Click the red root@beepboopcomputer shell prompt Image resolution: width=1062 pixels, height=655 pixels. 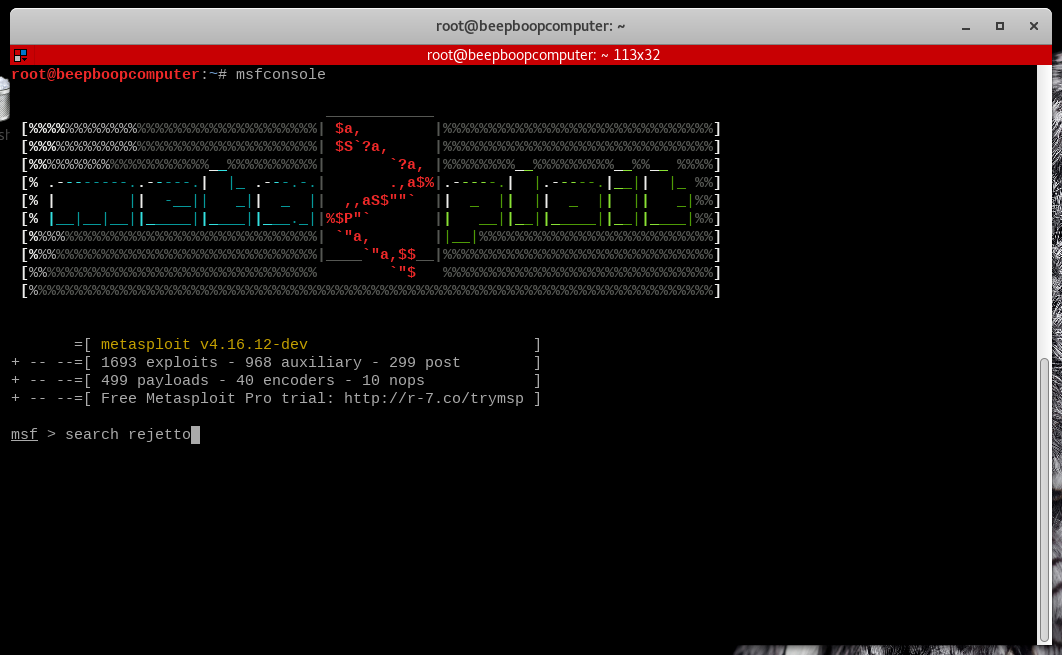(x=105, y=75)
